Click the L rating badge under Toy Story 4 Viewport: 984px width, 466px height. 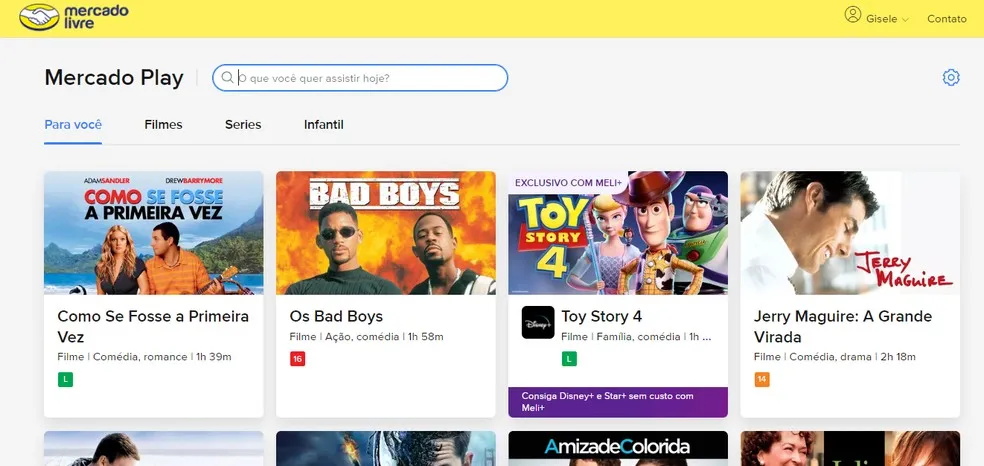click(x=569, y=359)
